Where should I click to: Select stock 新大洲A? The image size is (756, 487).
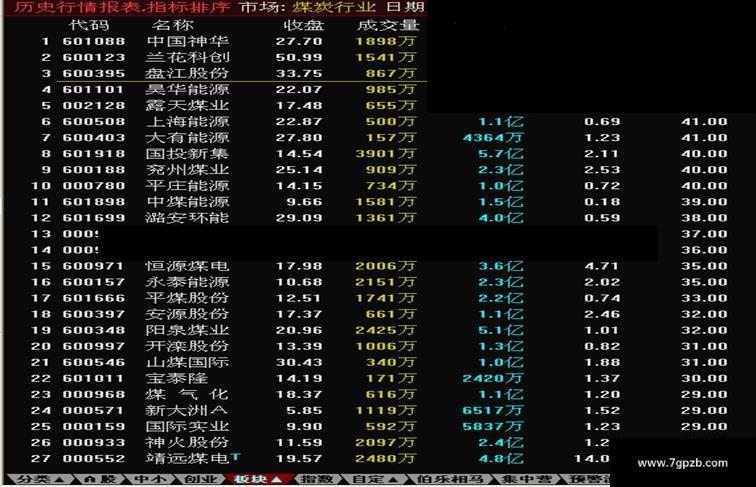(x=186, y=410)
